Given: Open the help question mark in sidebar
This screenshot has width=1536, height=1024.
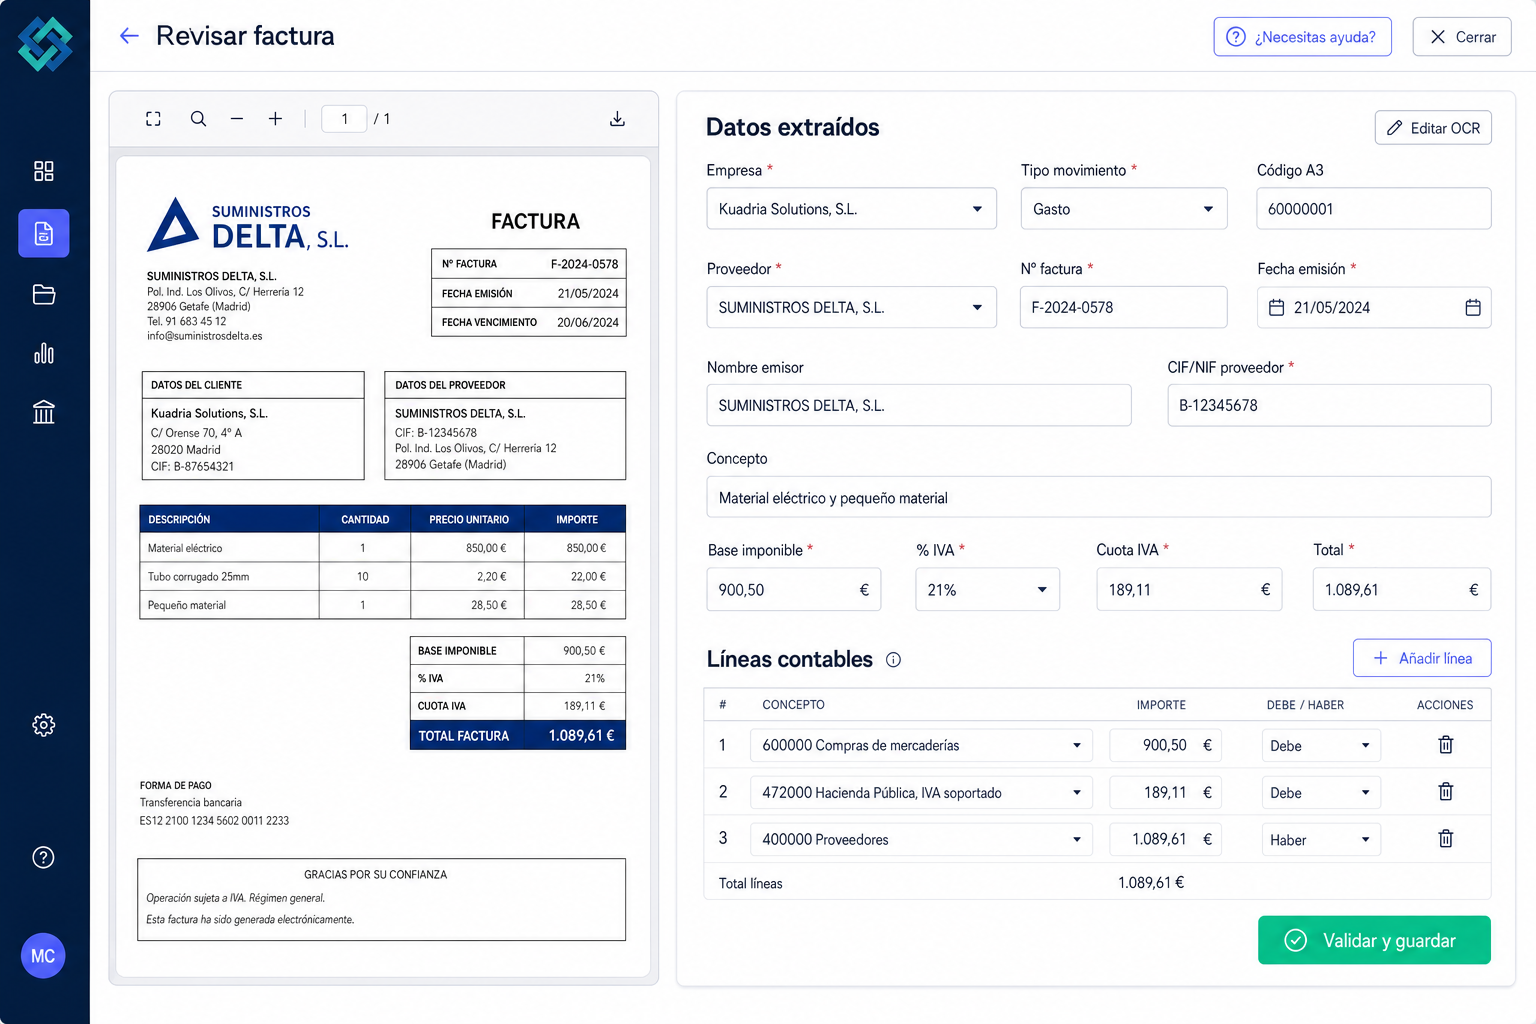Looking at the screenshot, I should (44, 857).
